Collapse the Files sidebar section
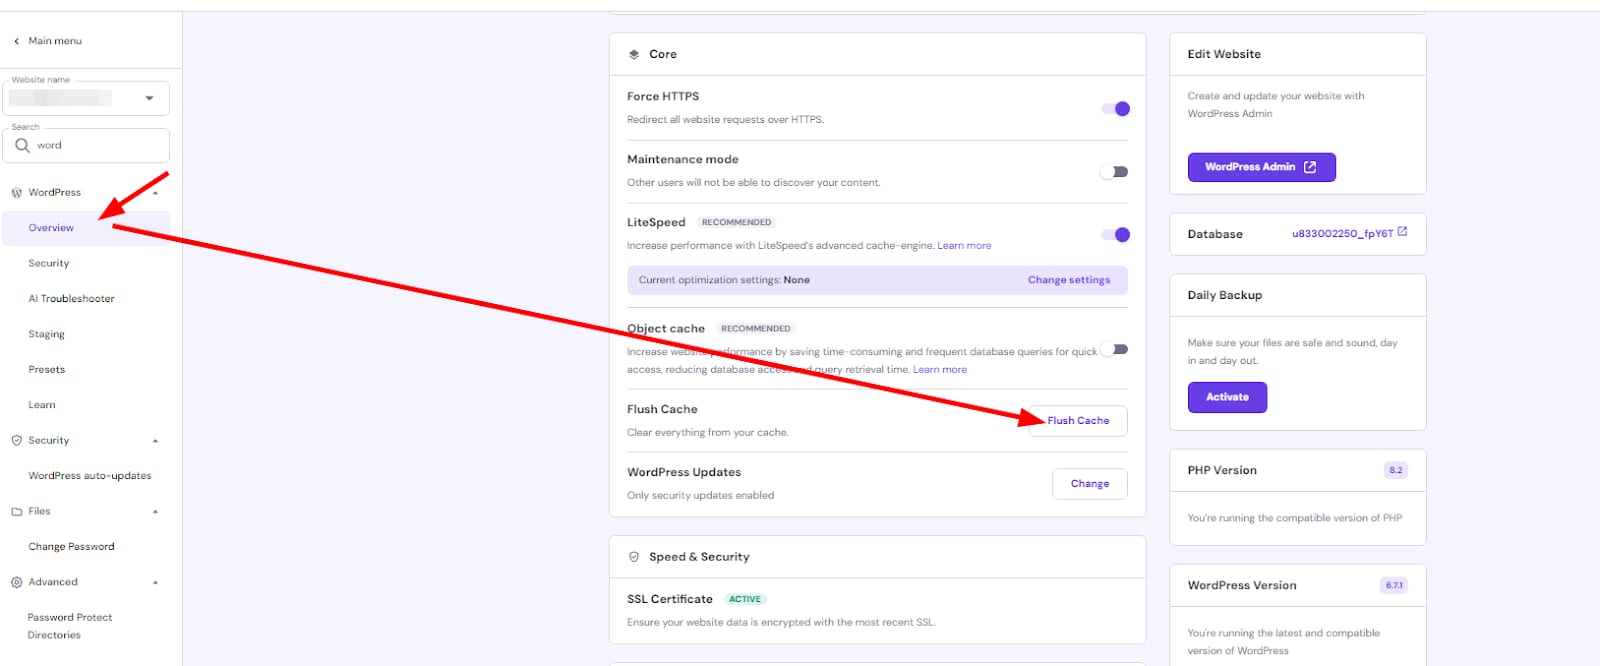The image size is (1600, 666). click(x=155, y=512)
